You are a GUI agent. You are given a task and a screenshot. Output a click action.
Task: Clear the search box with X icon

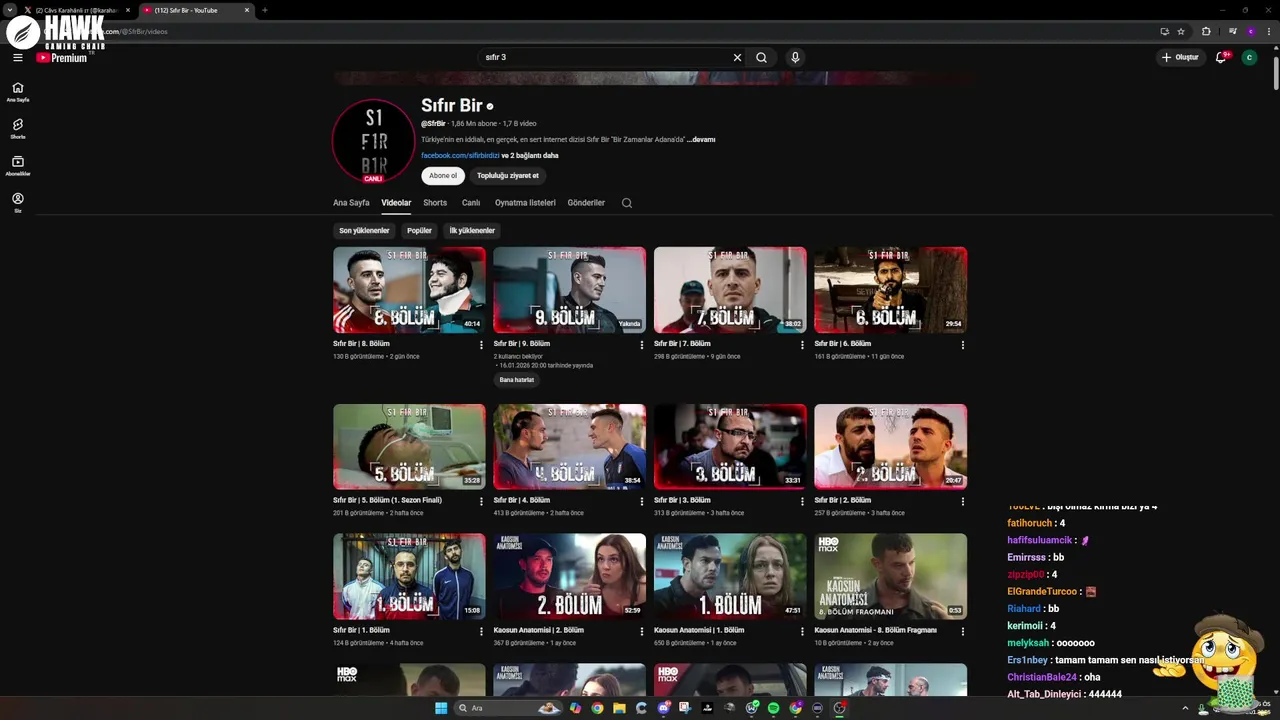pyautogui.click(x=737, y=57)
